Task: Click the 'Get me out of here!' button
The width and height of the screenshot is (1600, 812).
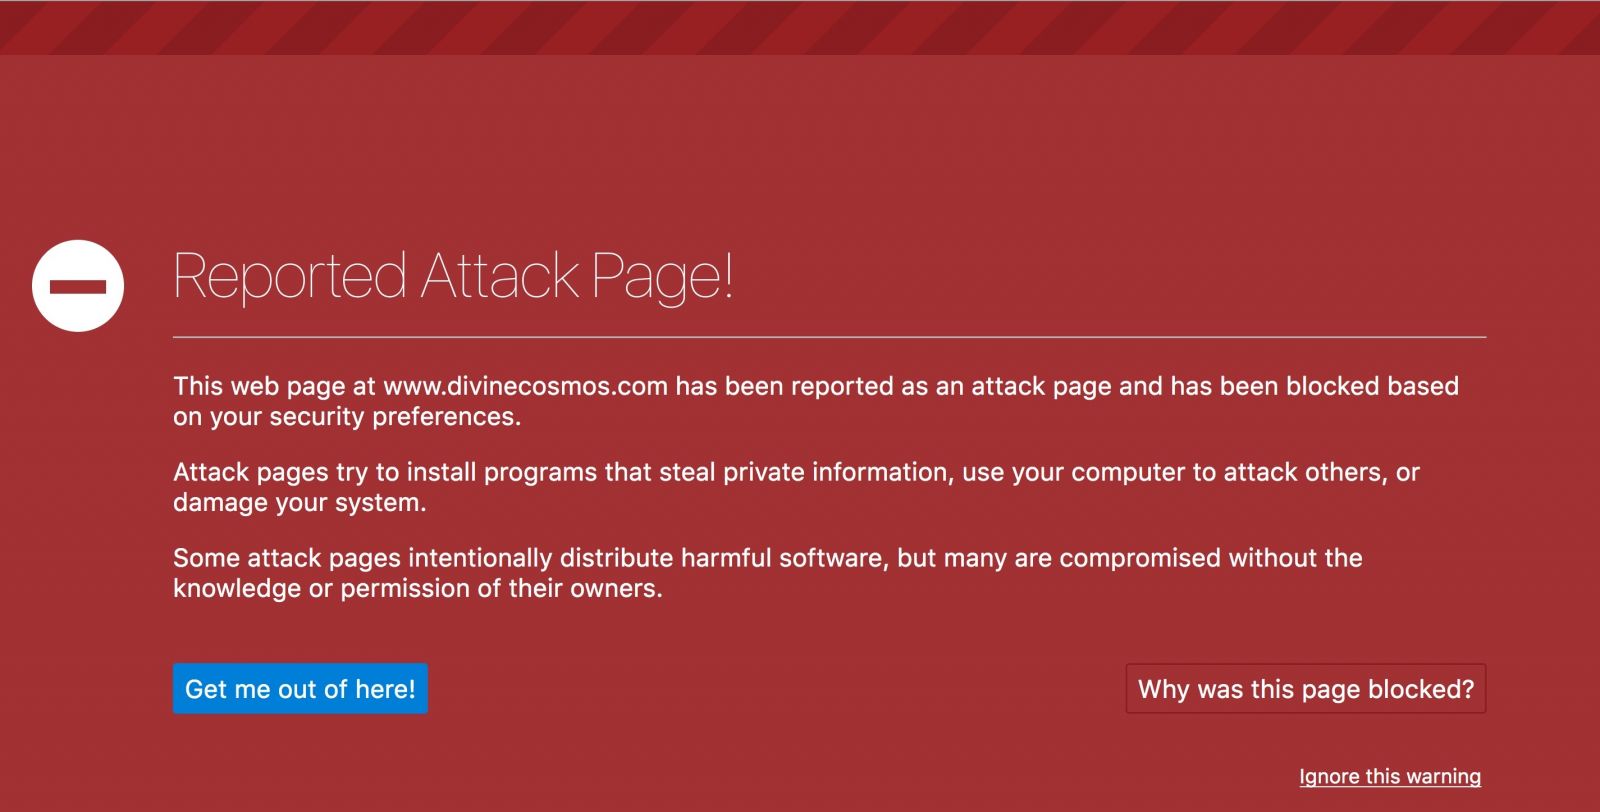Action: coord(300,689)
